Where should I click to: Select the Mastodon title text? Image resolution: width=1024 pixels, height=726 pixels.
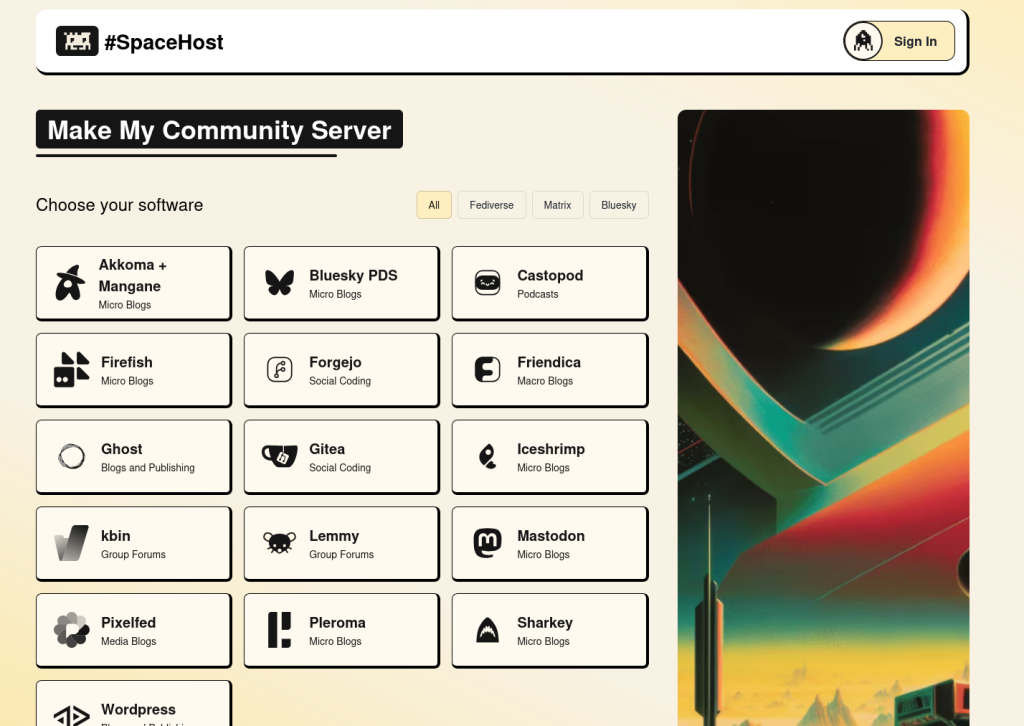click(551, 536)
